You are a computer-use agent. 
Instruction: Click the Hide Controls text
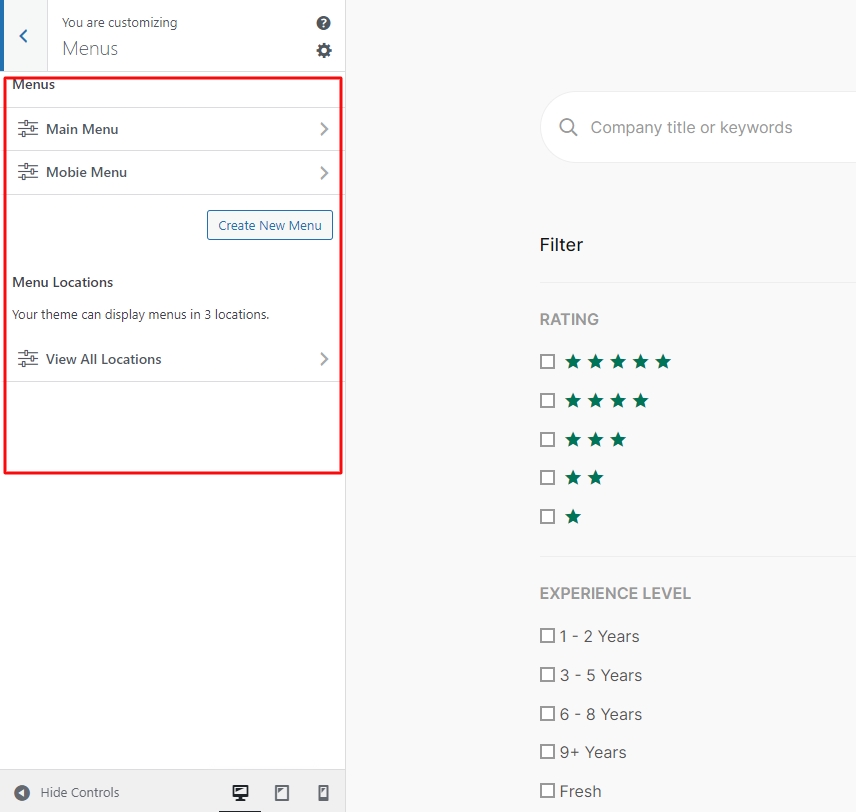pyautogui.click(x=80, y=793)
